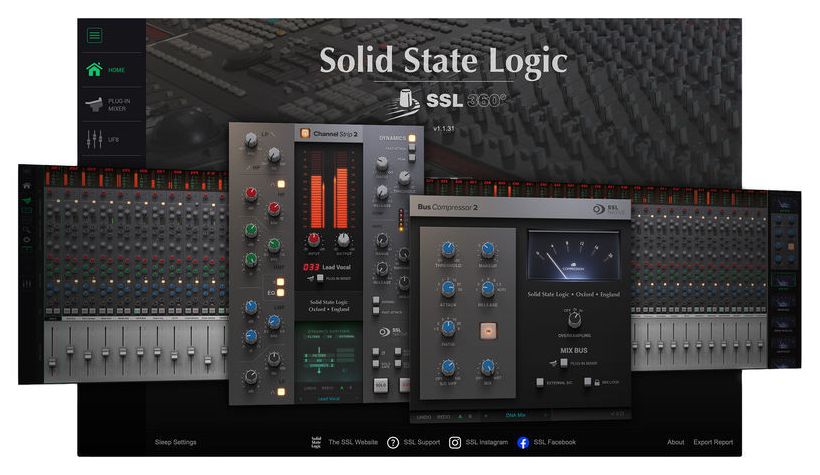Click the Output knob on Channel Strip
The image size is (820, 475).
click(x=343, y=240)
